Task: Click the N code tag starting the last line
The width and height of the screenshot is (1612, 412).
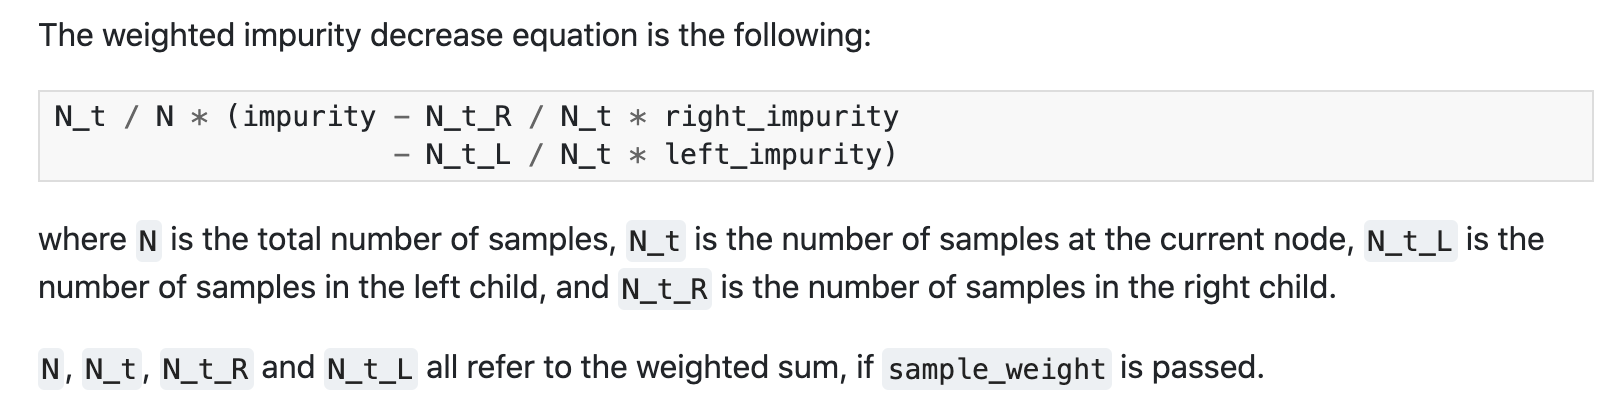Action: coord(49,369)
